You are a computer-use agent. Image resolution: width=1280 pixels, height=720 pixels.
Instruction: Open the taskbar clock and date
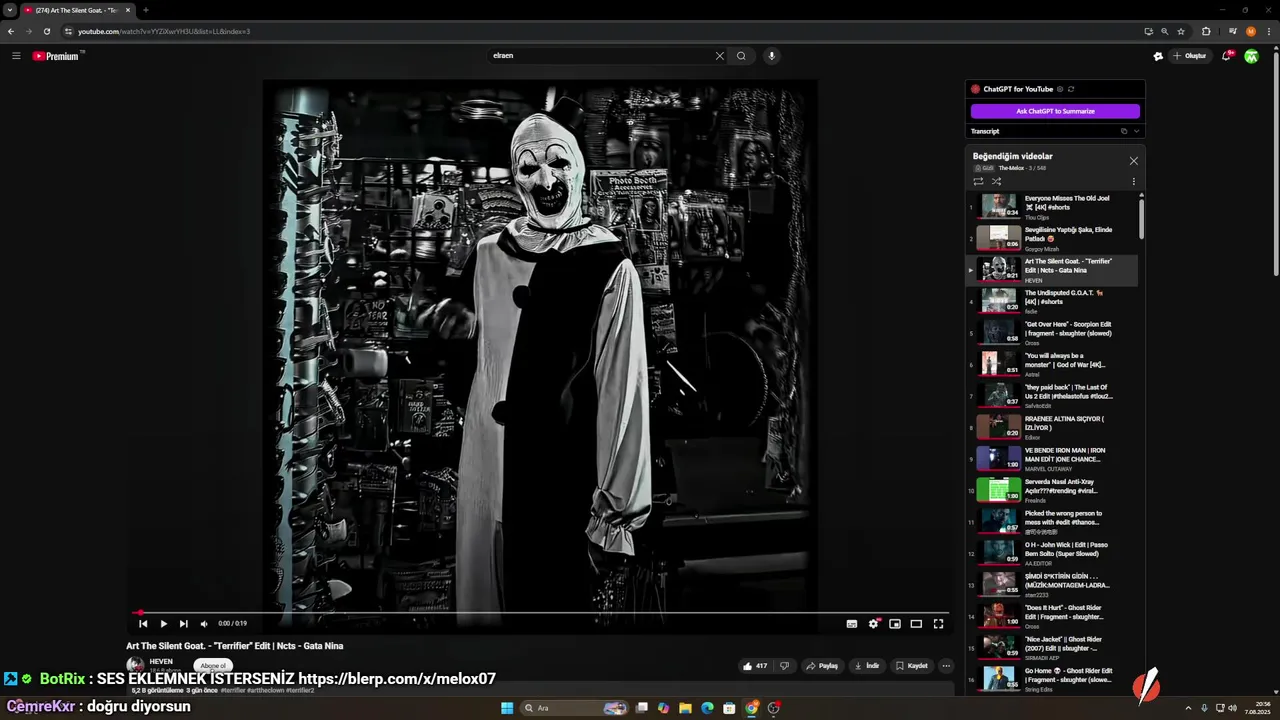point(1250,708)
